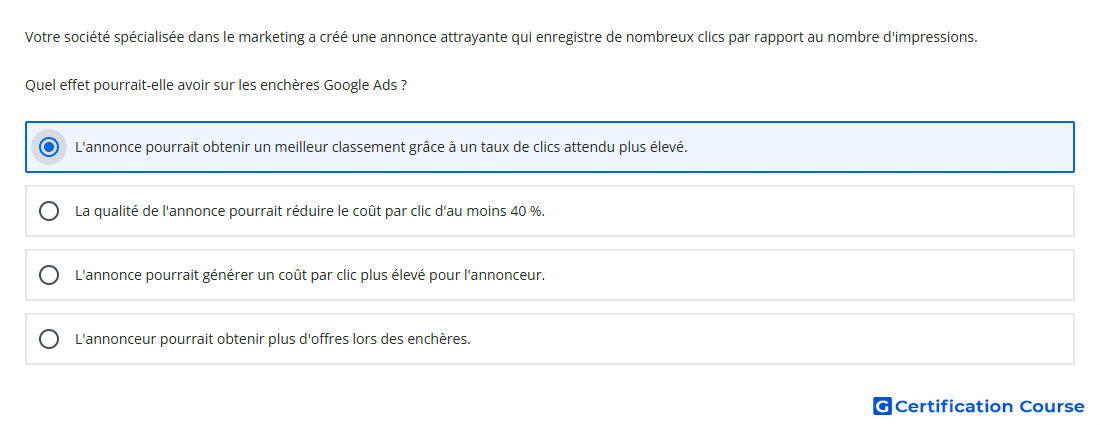The height and width of the screenshot is (425, 1100).
Task: Select radio for réduire le coût de 40 %
Action: coord(49,211)
